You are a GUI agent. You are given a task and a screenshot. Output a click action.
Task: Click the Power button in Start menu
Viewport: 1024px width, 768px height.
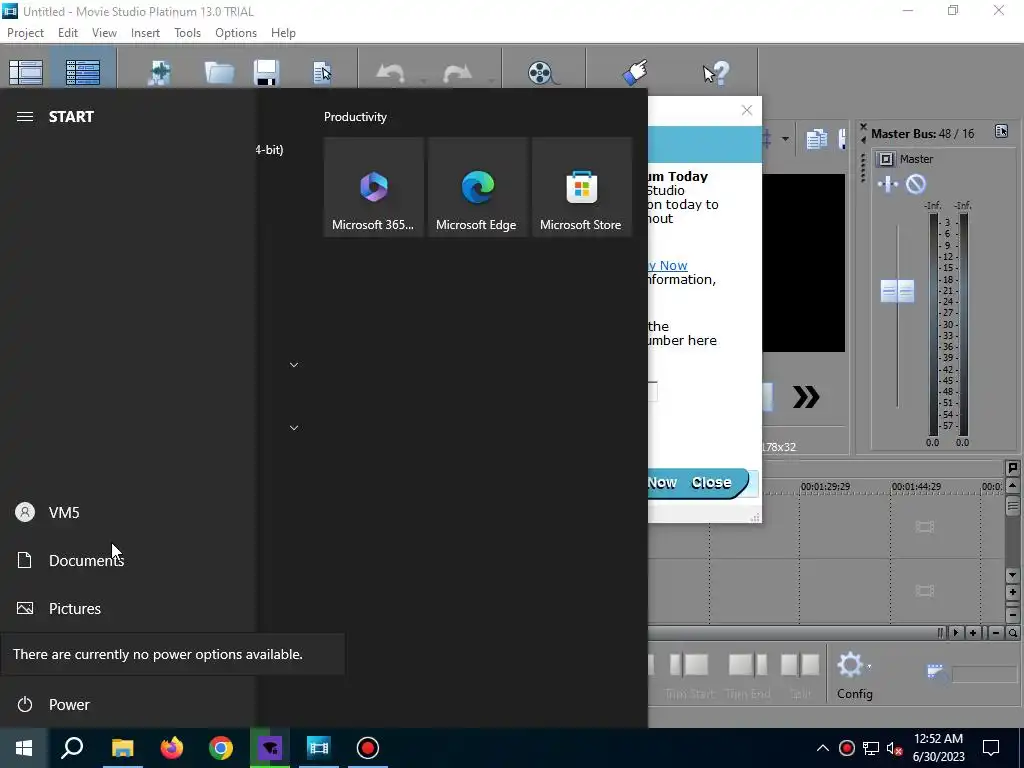(x=127, y=704)
